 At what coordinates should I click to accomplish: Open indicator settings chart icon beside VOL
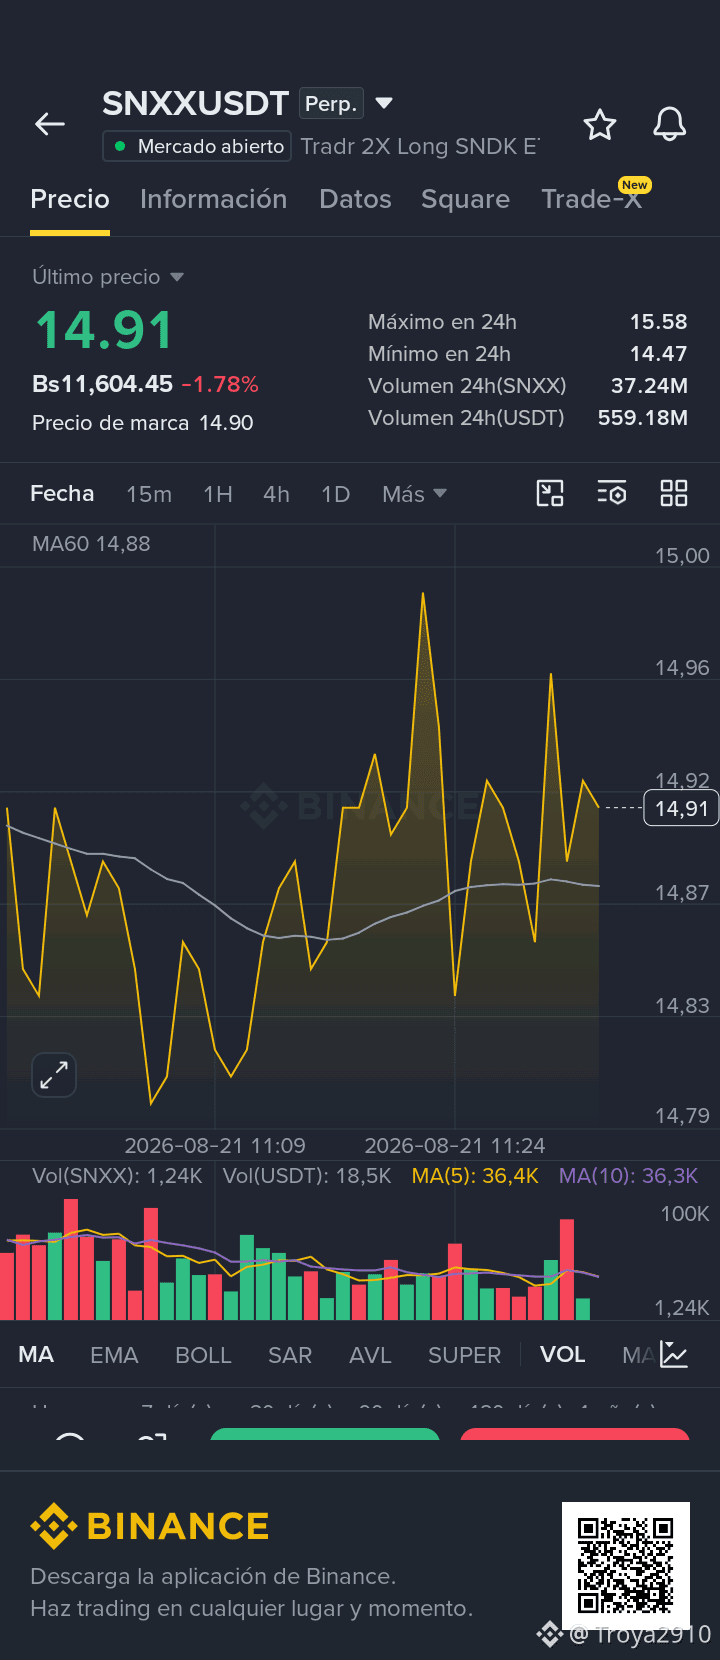[674, 1355]
